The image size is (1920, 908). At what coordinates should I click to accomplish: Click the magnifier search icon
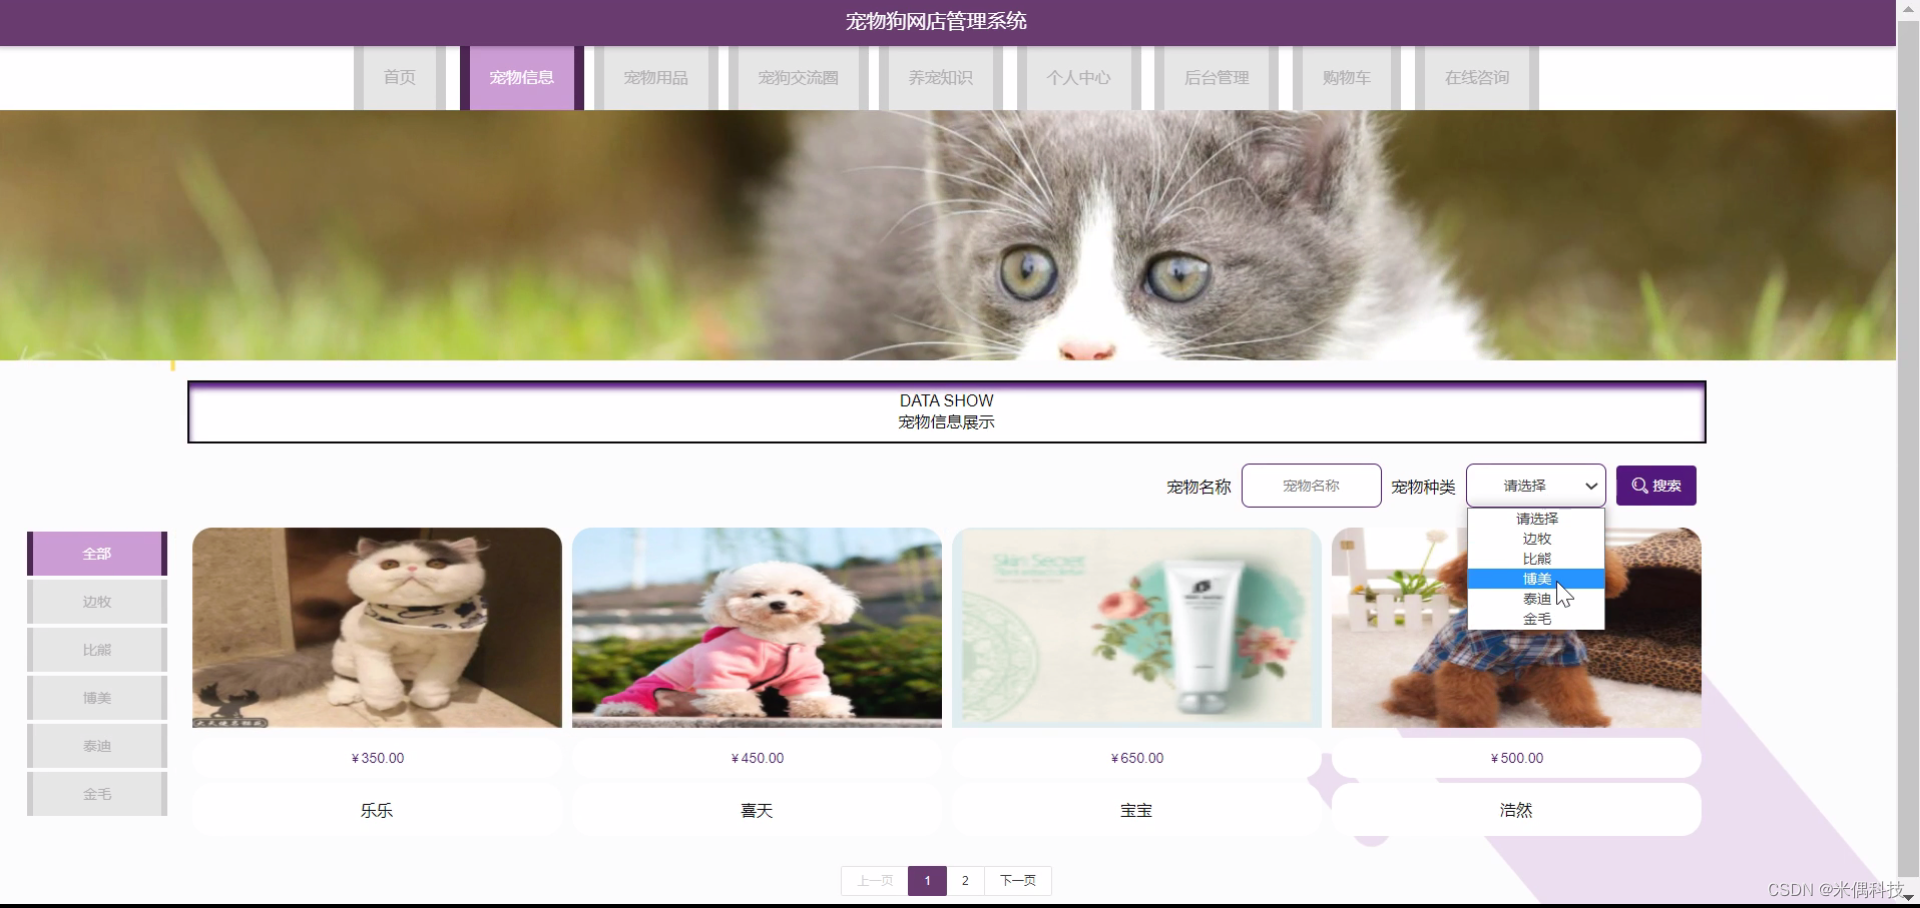1638,486
